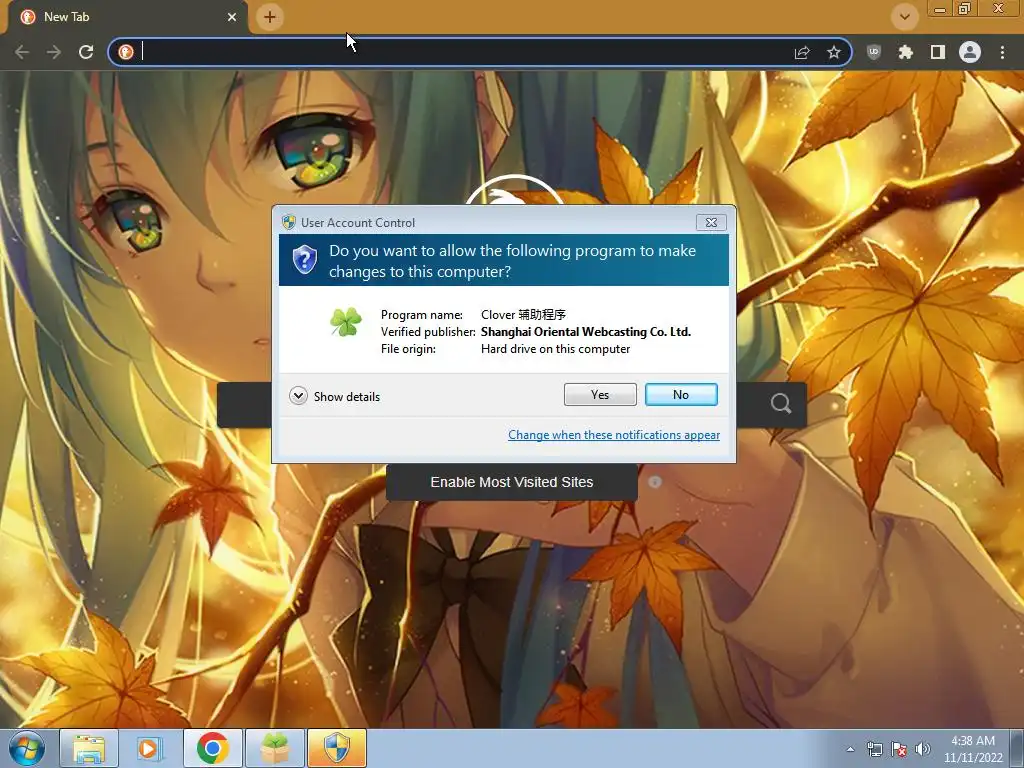1024x768 pixels.
Task: Click the UAC question shield icon
Action: tap(304, 260)
